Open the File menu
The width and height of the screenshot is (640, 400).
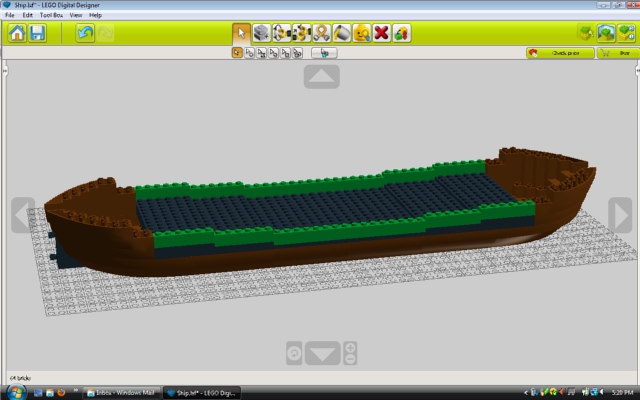(x=10, y=15)
